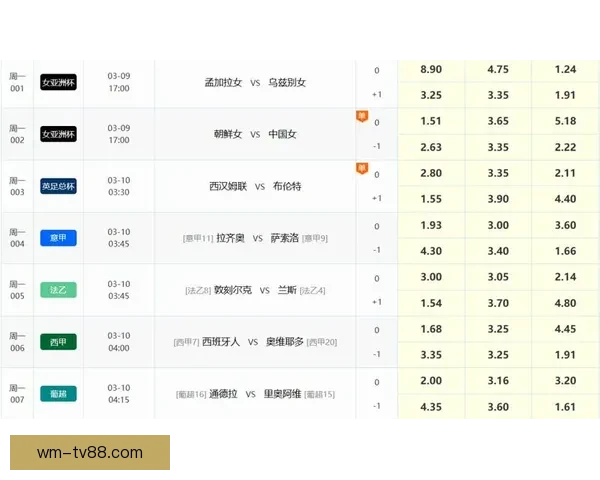
Task: Choose draw odds 3.05 in match 005
Action: 498,277
